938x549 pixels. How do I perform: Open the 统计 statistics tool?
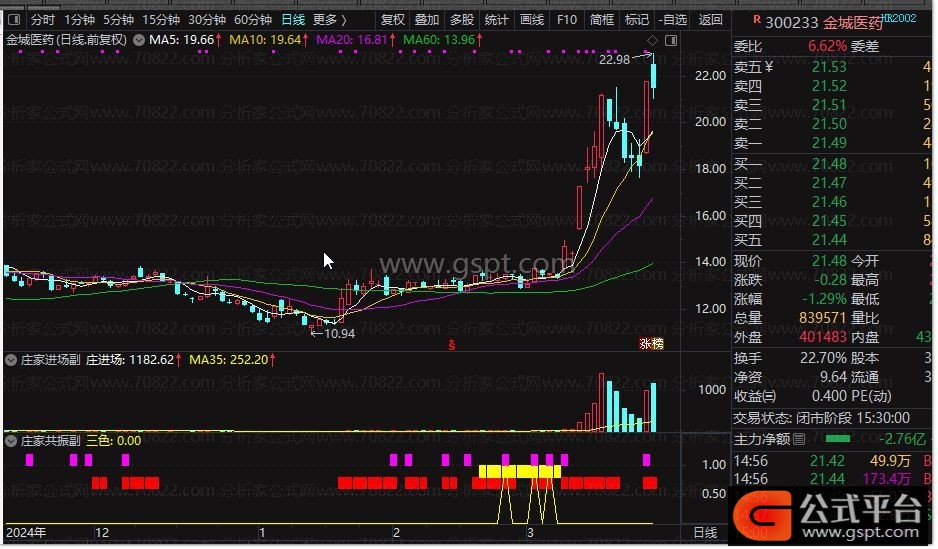click(x=497, y=20)
